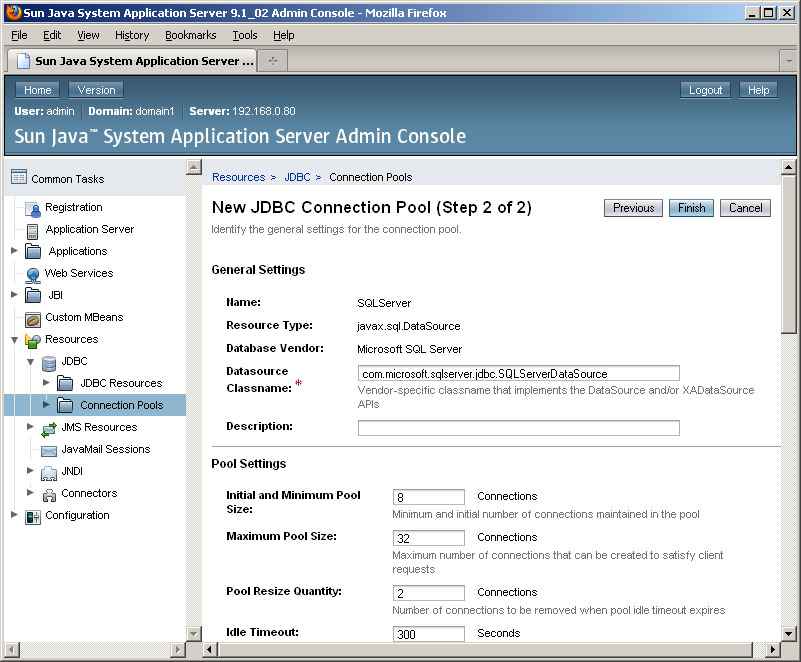
Task: Open a new browser tab
Action: [x=273, y=61]
